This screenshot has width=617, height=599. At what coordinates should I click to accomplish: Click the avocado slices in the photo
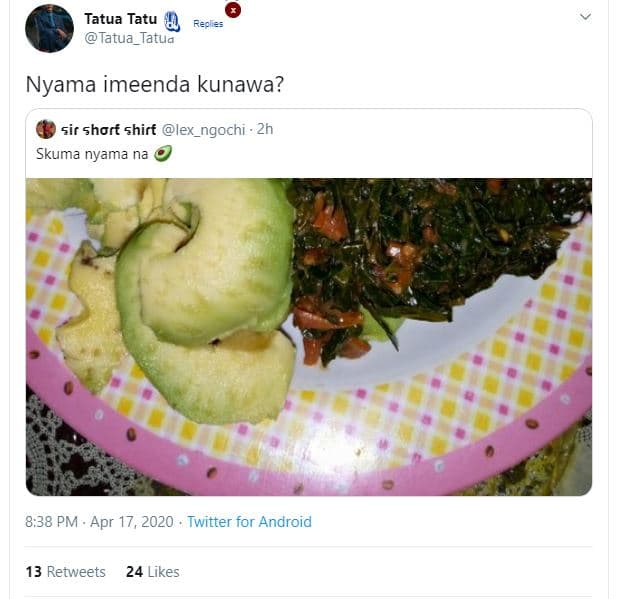point(200,290)
